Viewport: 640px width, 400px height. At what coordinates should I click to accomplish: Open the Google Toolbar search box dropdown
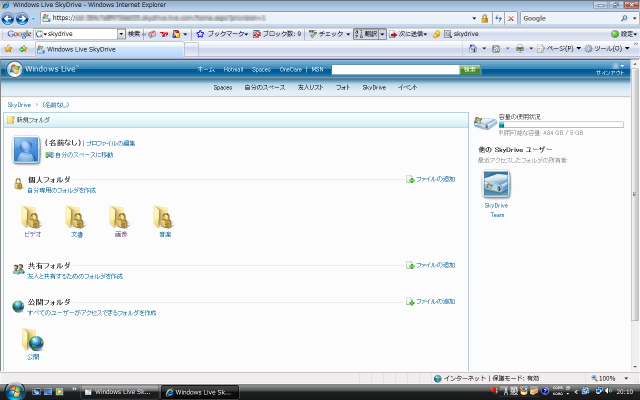(121, 34)
